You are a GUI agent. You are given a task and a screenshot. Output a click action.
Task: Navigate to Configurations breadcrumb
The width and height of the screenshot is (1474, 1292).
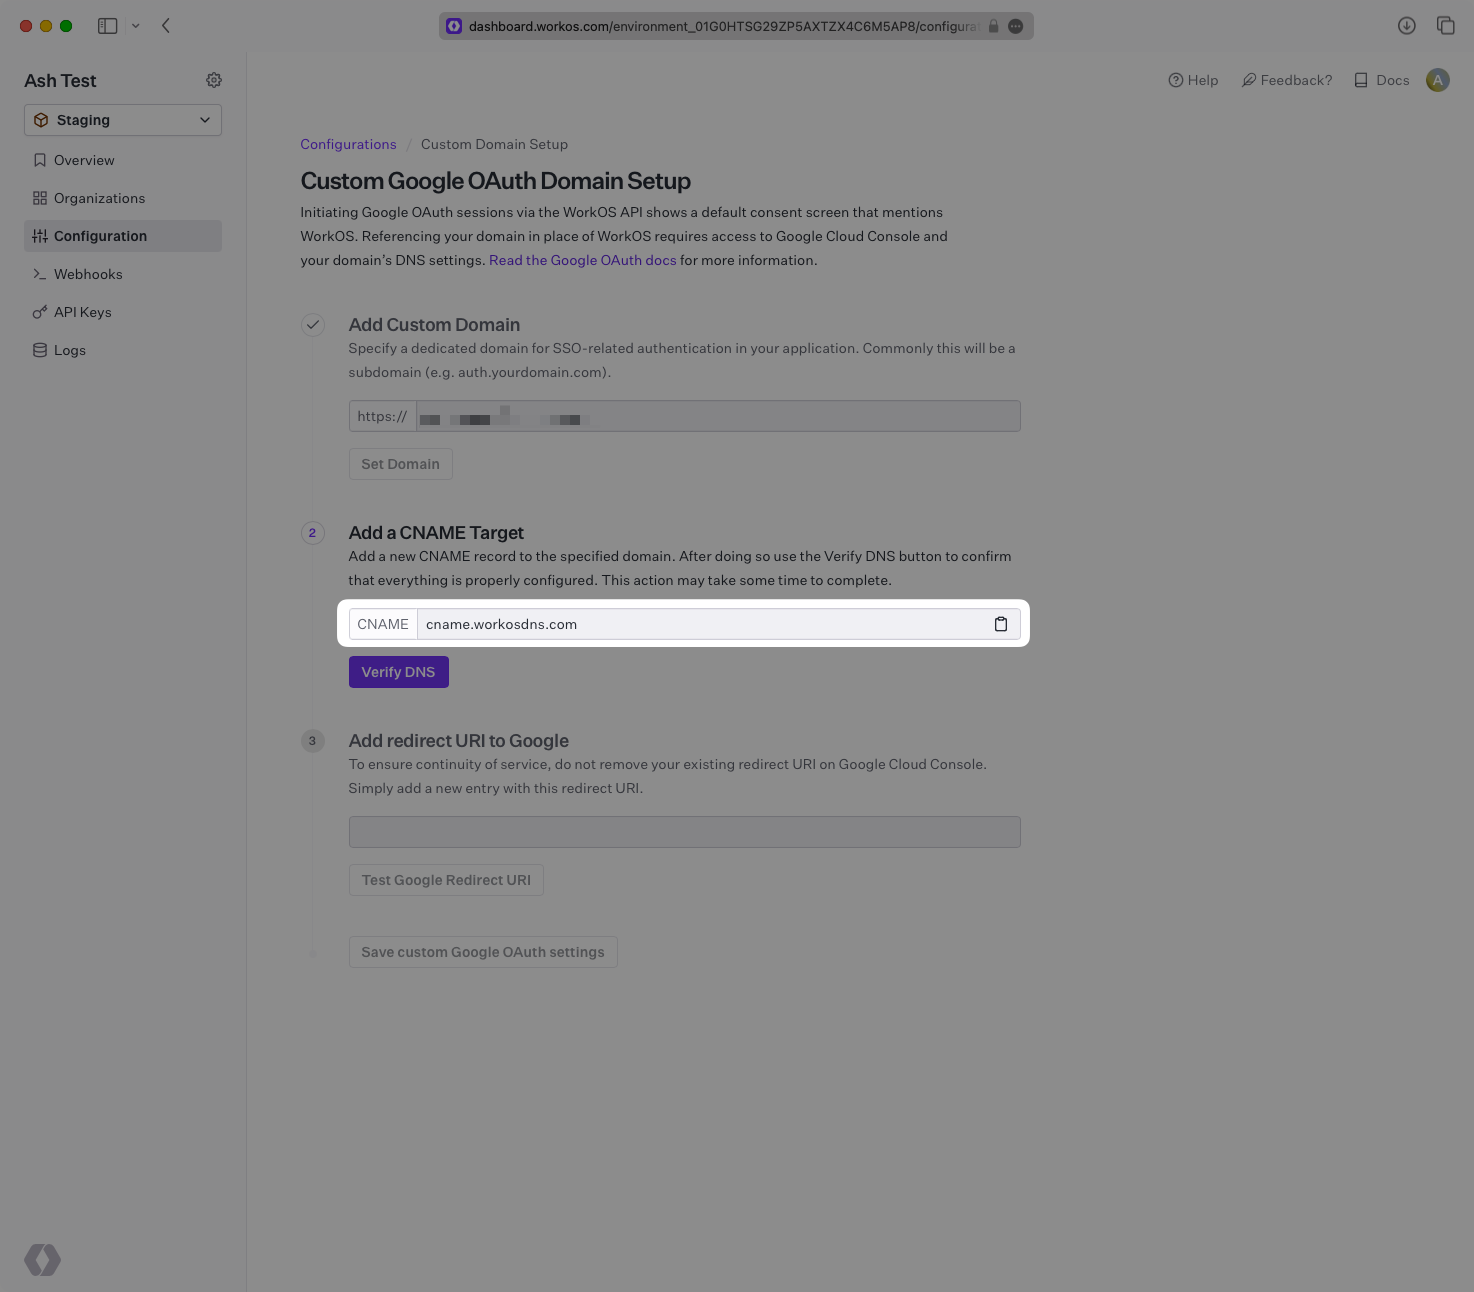point(348,144)
